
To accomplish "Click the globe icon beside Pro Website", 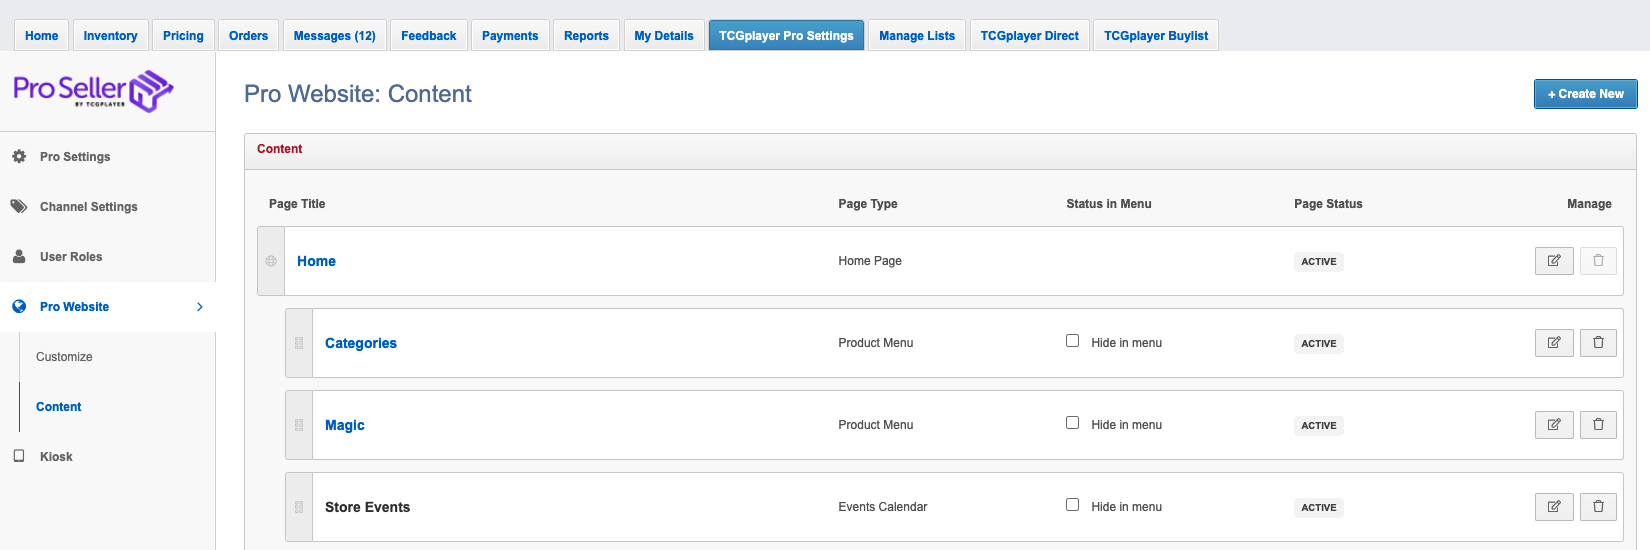I will click(x=19, y=307).
